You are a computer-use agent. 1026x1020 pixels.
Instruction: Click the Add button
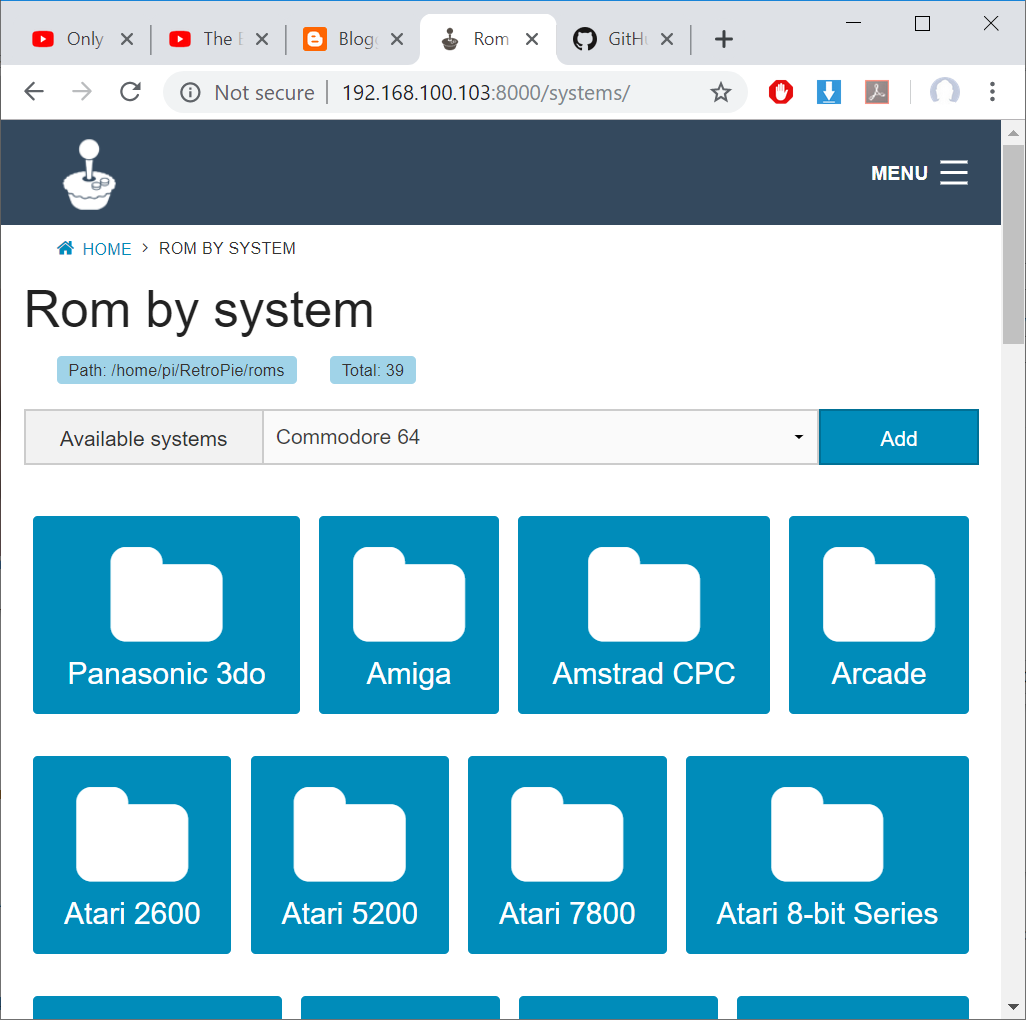click(x=898, y=437)
